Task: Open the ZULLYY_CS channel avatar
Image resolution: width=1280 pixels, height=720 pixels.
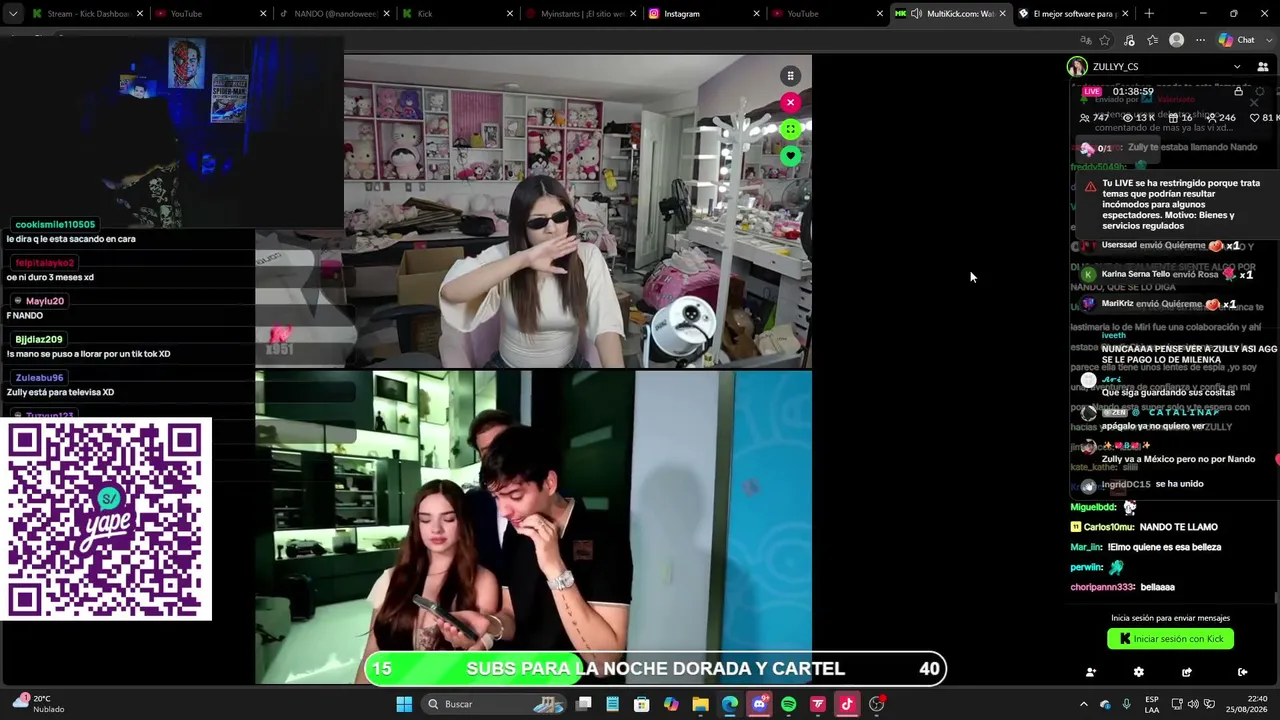Action: coord(1077,67)
